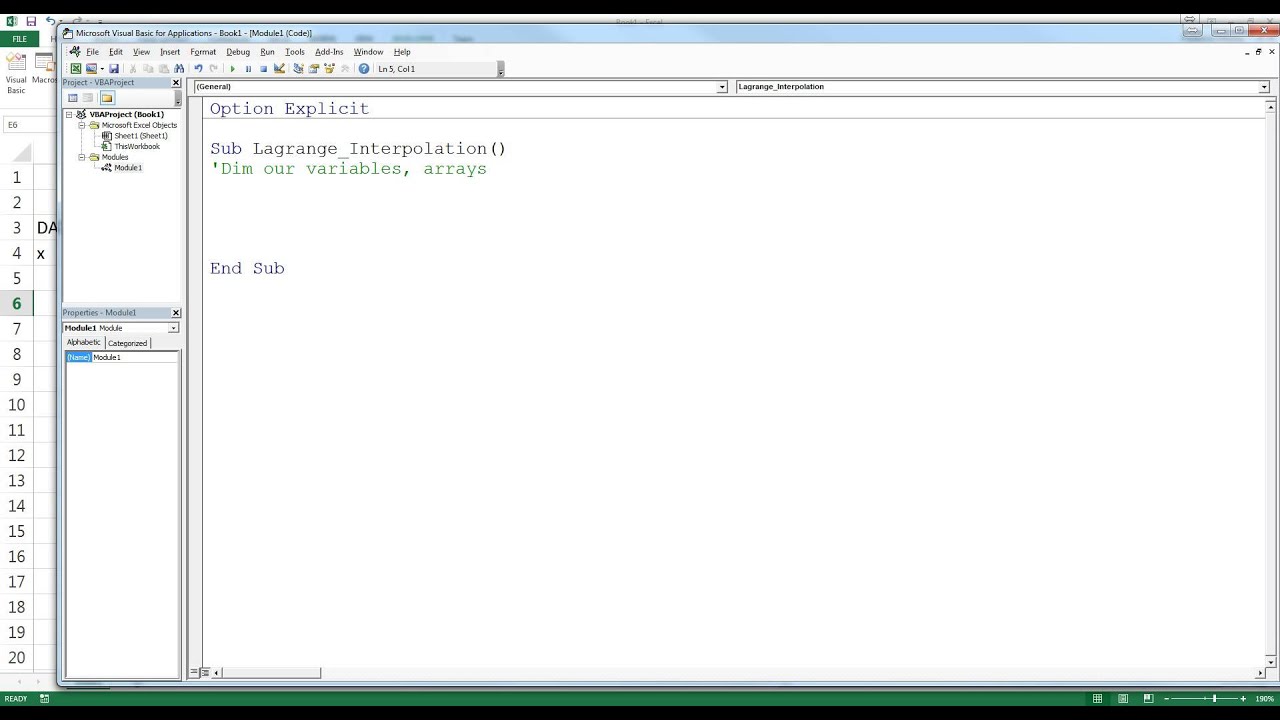Click the Redo arrow icon

tap(213, 69)
